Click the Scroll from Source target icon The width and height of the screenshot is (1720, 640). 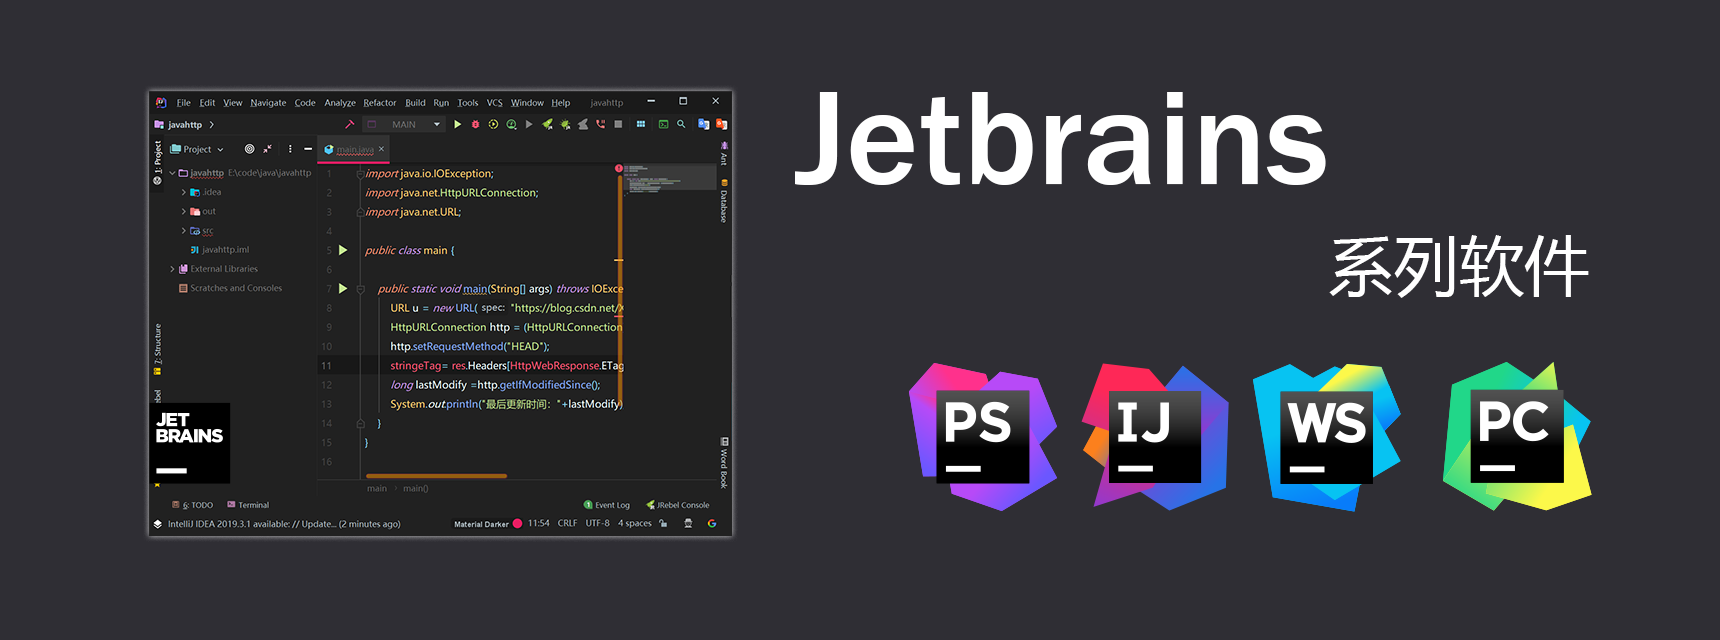(x=249, y=149)
